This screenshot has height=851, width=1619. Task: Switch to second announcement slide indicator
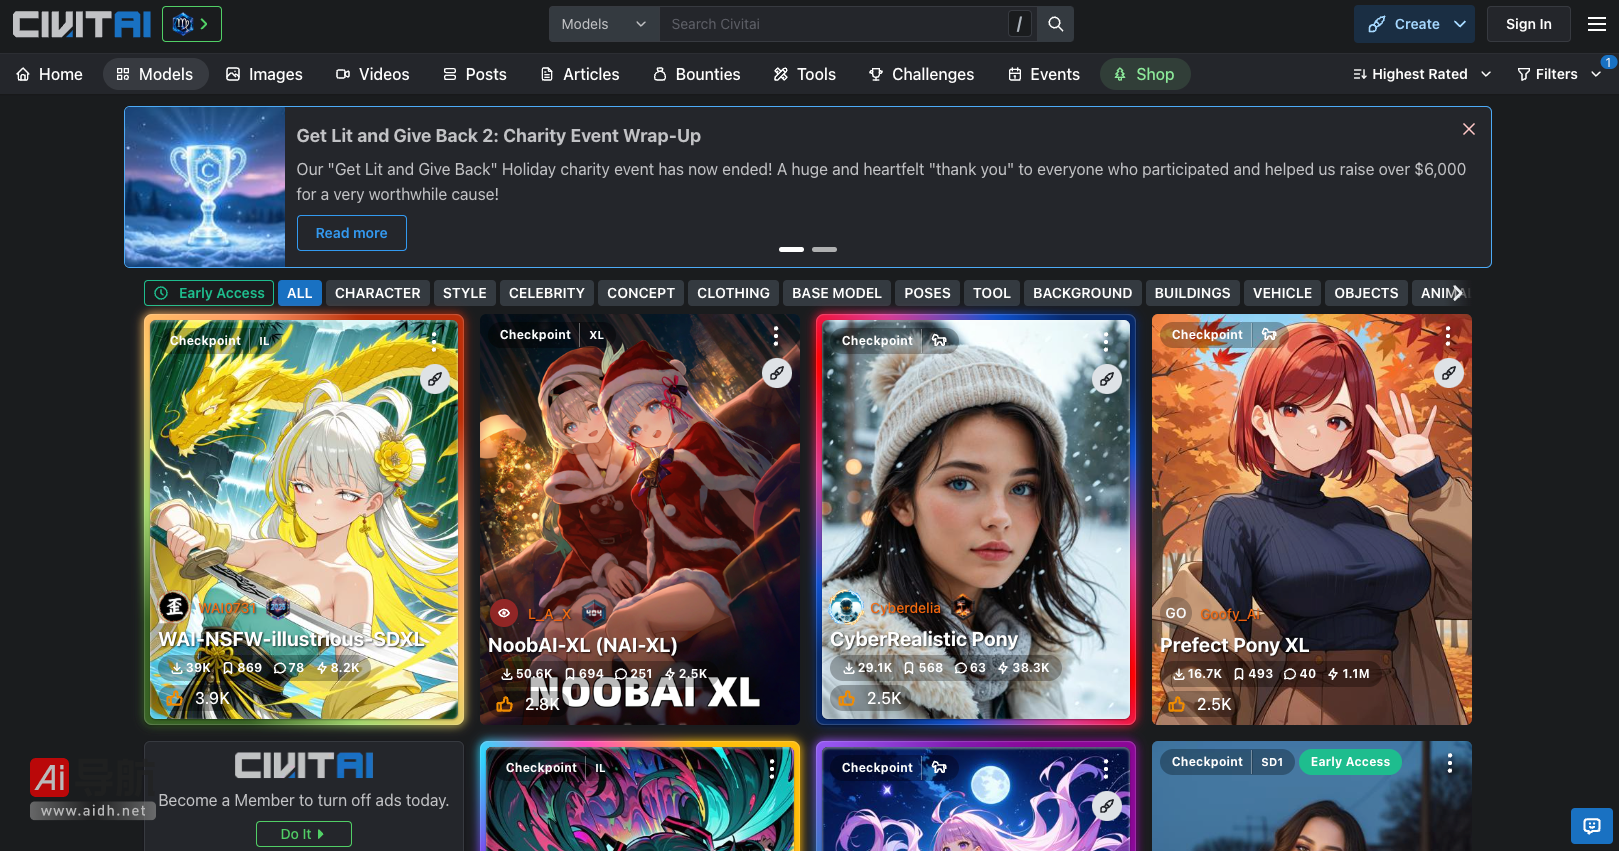pos(824,249)
